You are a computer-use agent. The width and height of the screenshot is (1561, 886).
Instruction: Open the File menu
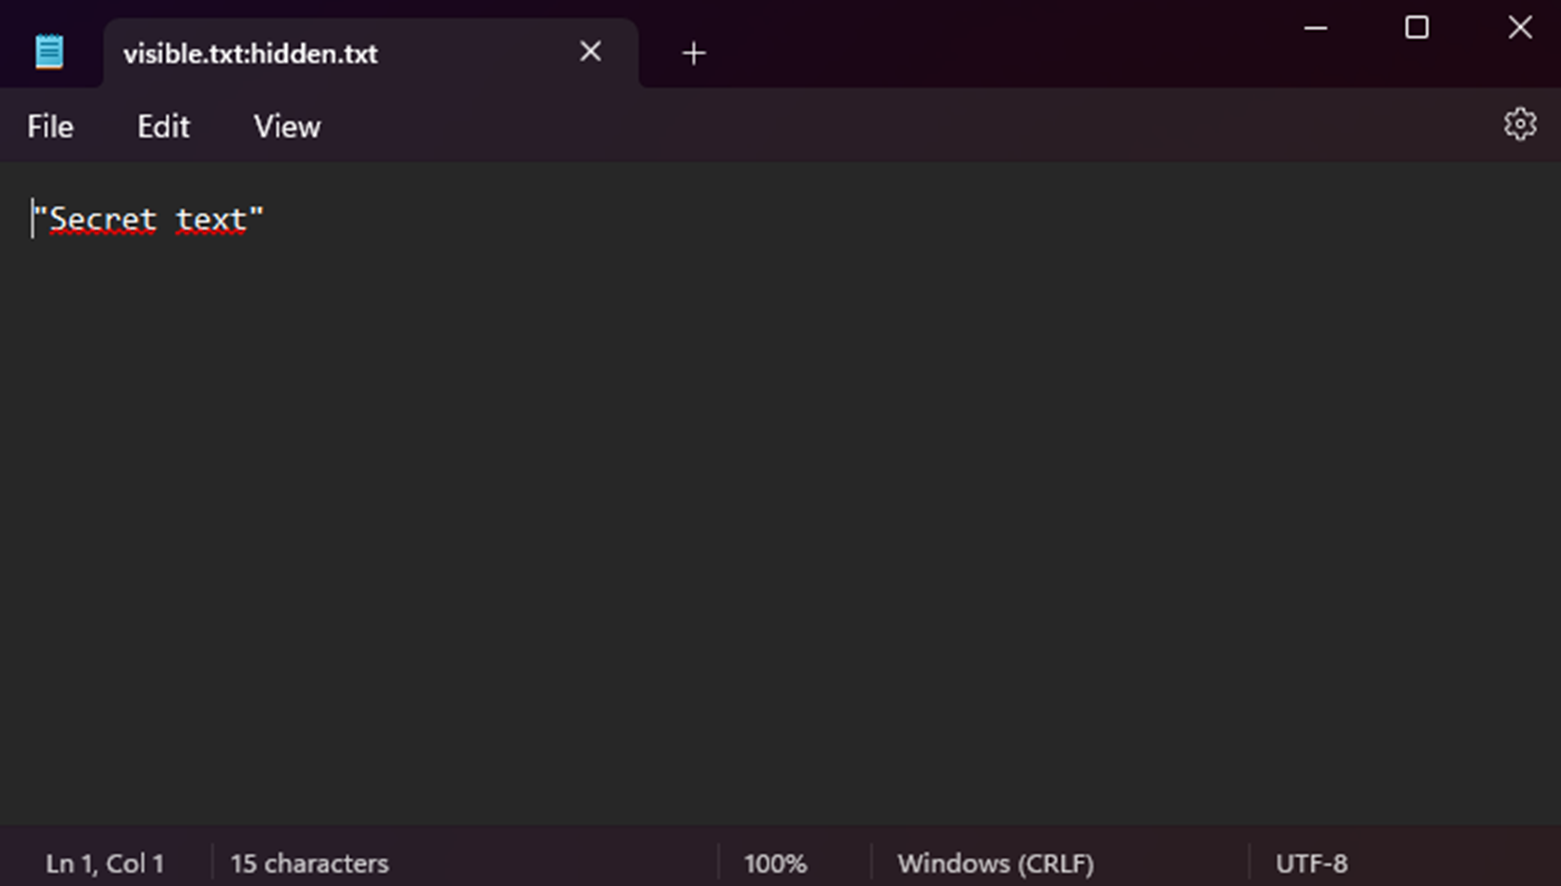pos(50,126)
